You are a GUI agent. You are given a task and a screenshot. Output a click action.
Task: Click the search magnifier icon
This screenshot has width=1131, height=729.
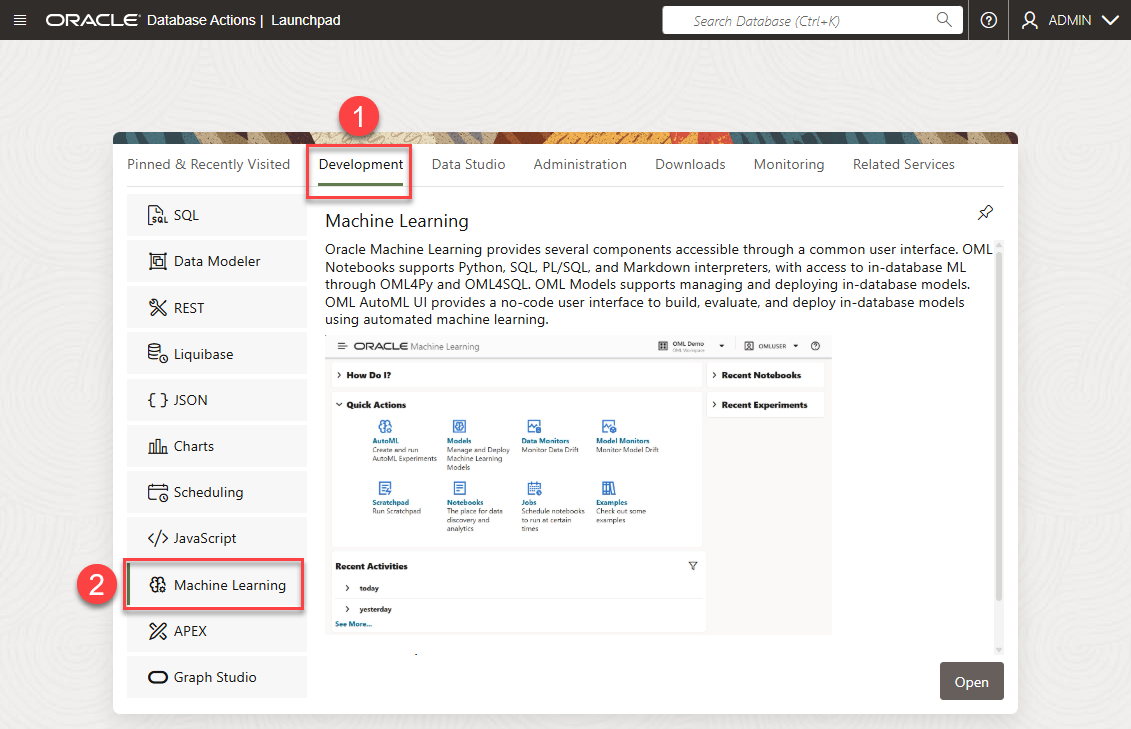coord(943,19)
